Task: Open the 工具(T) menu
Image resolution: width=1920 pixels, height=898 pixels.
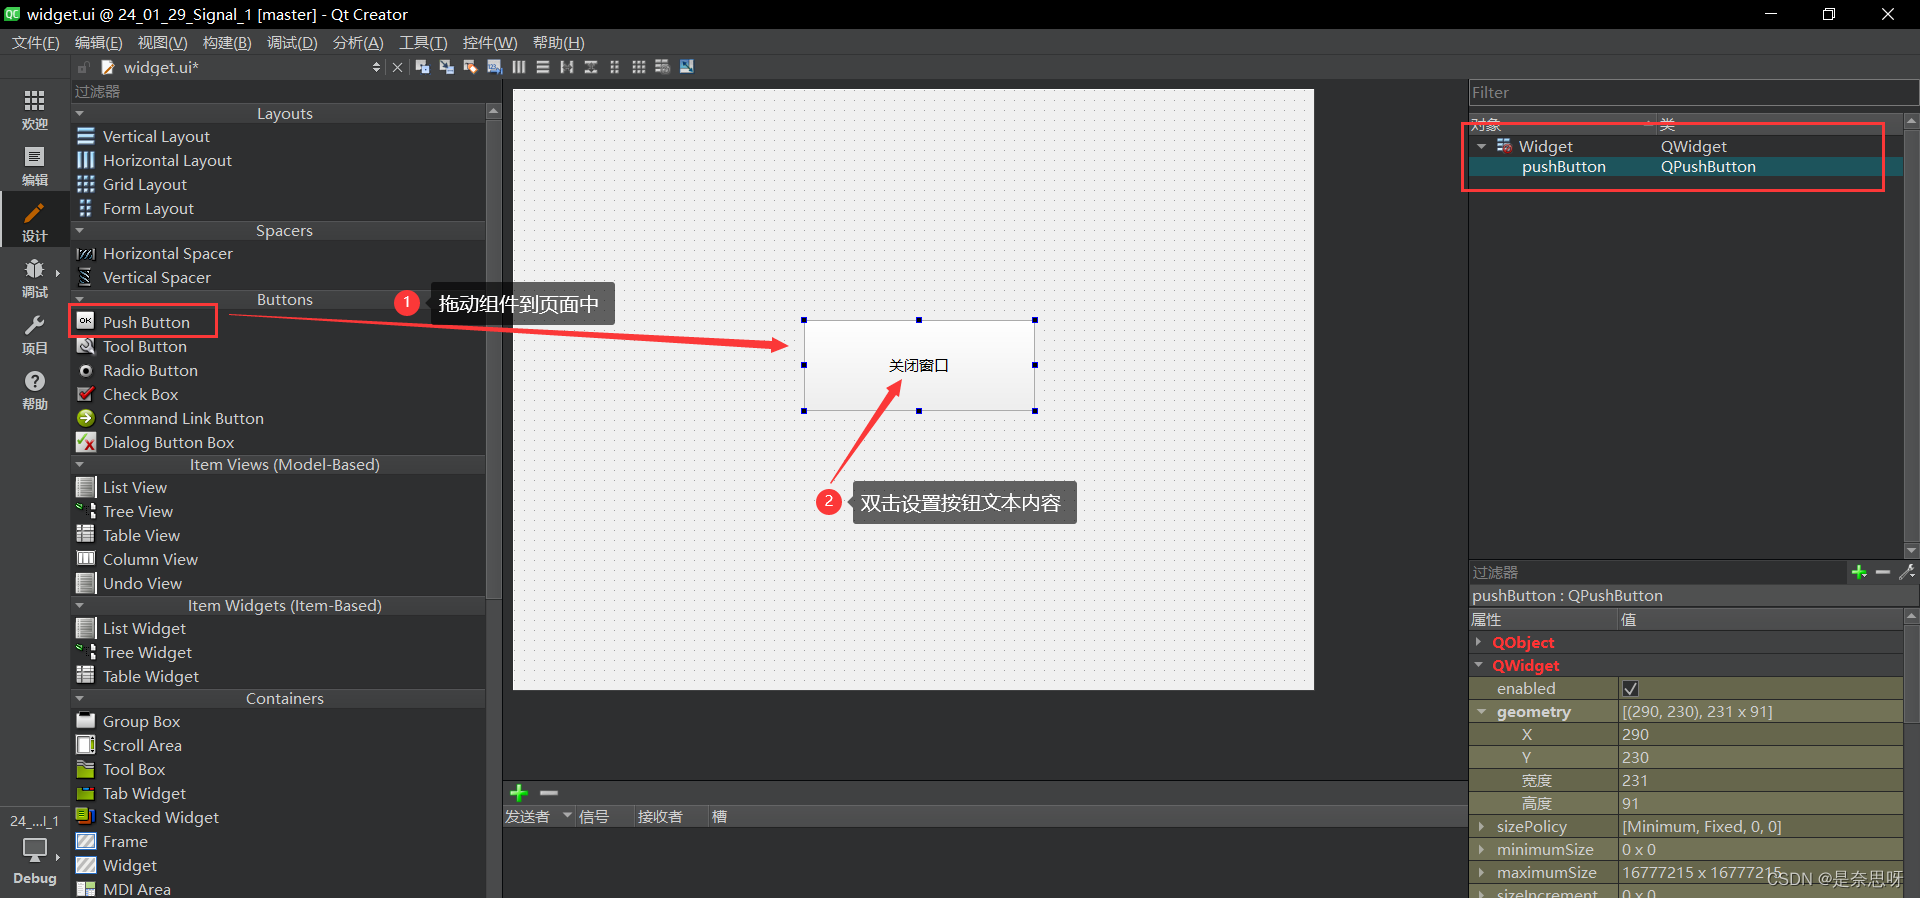Action: pyautogui.click(x=423, y=43)
